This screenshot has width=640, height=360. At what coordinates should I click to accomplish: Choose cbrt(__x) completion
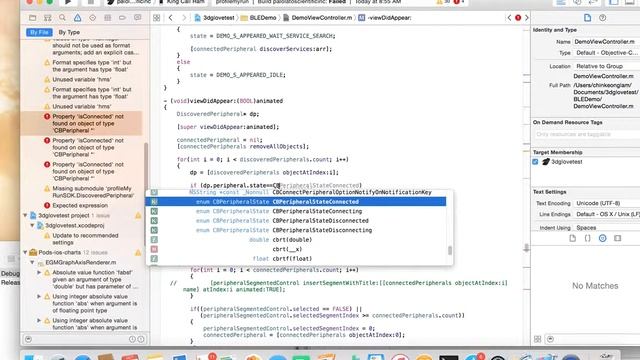click(x=296, y=249)
